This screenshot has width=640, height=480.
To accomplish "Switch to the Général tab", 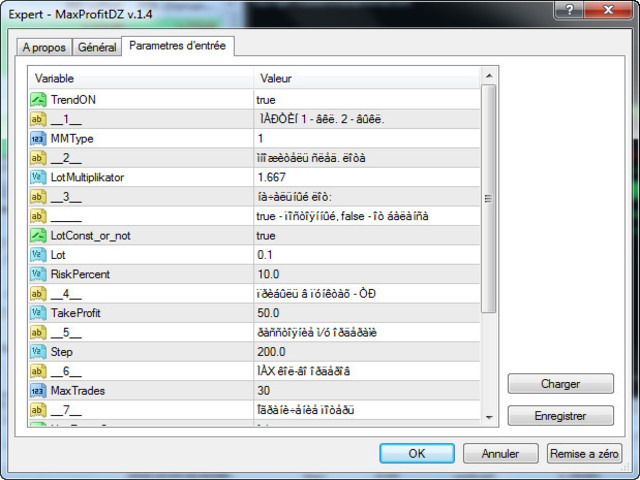I will tap(97, 47).
